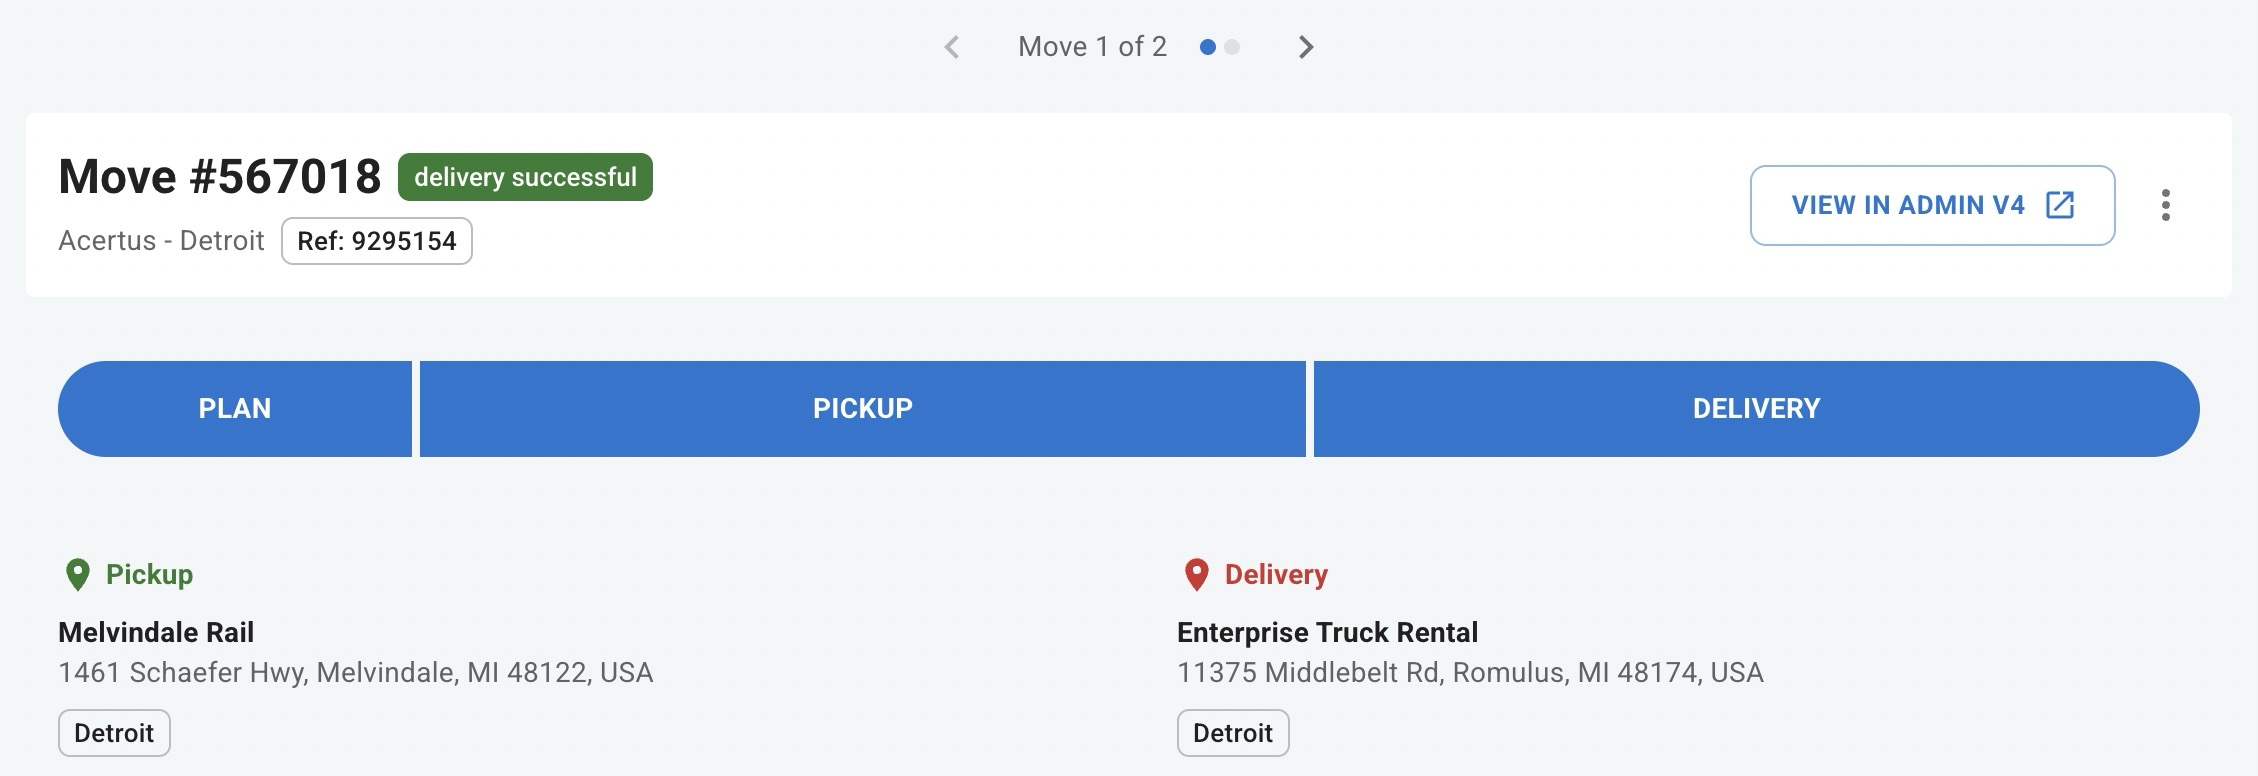
Task: Expand the PICKUP stage segment
Action: pyautogui.click(x=862, y=408)
